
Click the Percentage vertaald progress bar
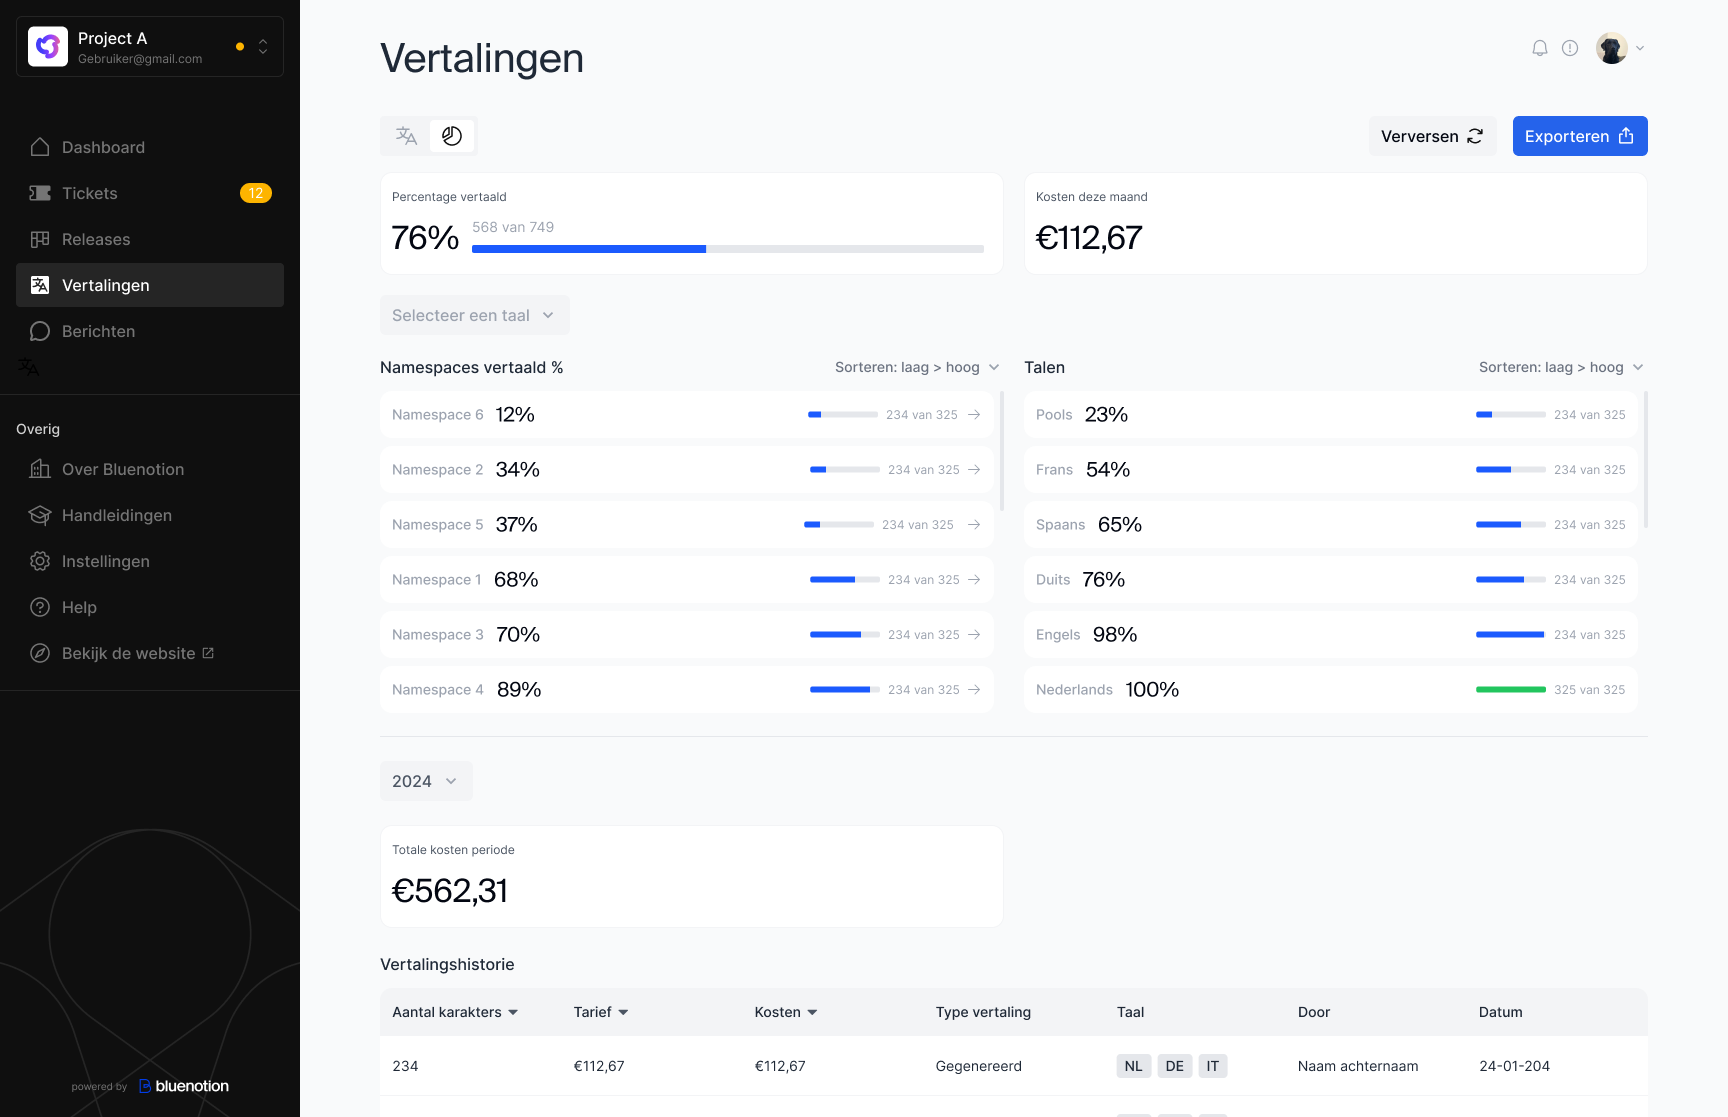(727, 249)
